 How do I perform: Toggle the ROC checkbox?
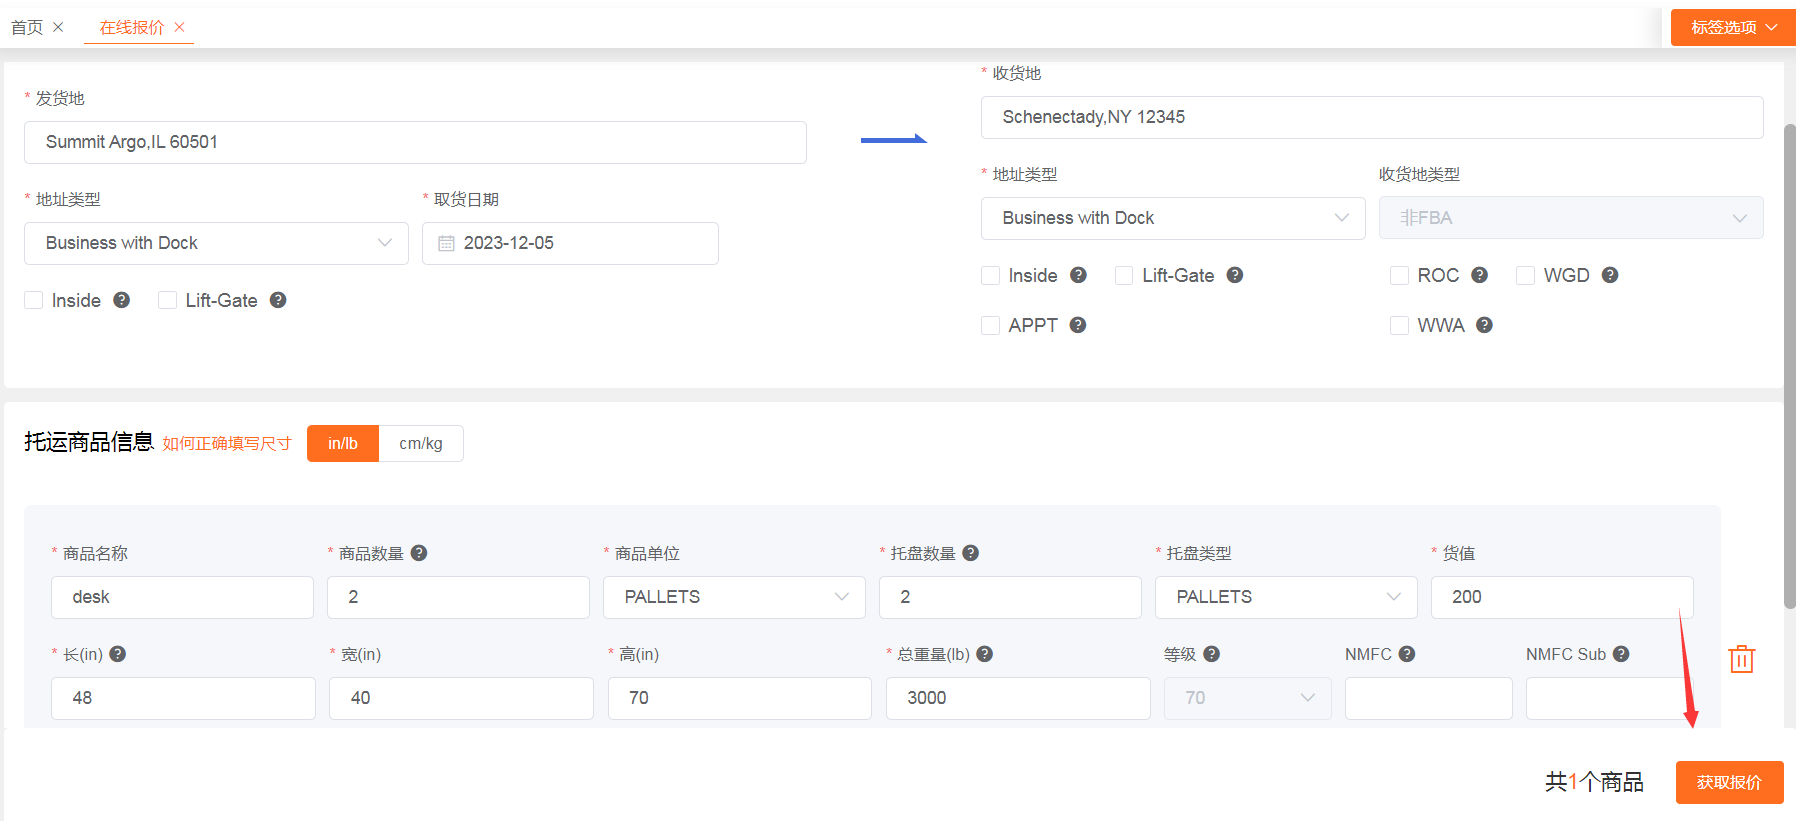(x=1399, y=276)
